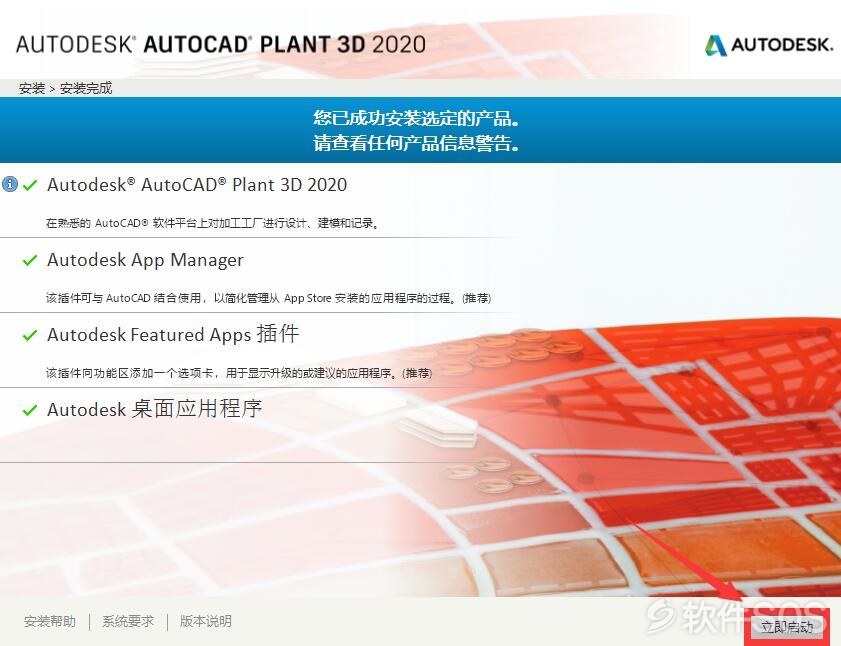Viewport: 841px width, 646px height.
Task: Select the Autodesk 桌面应用程序 title
Action: pos(154,409)
